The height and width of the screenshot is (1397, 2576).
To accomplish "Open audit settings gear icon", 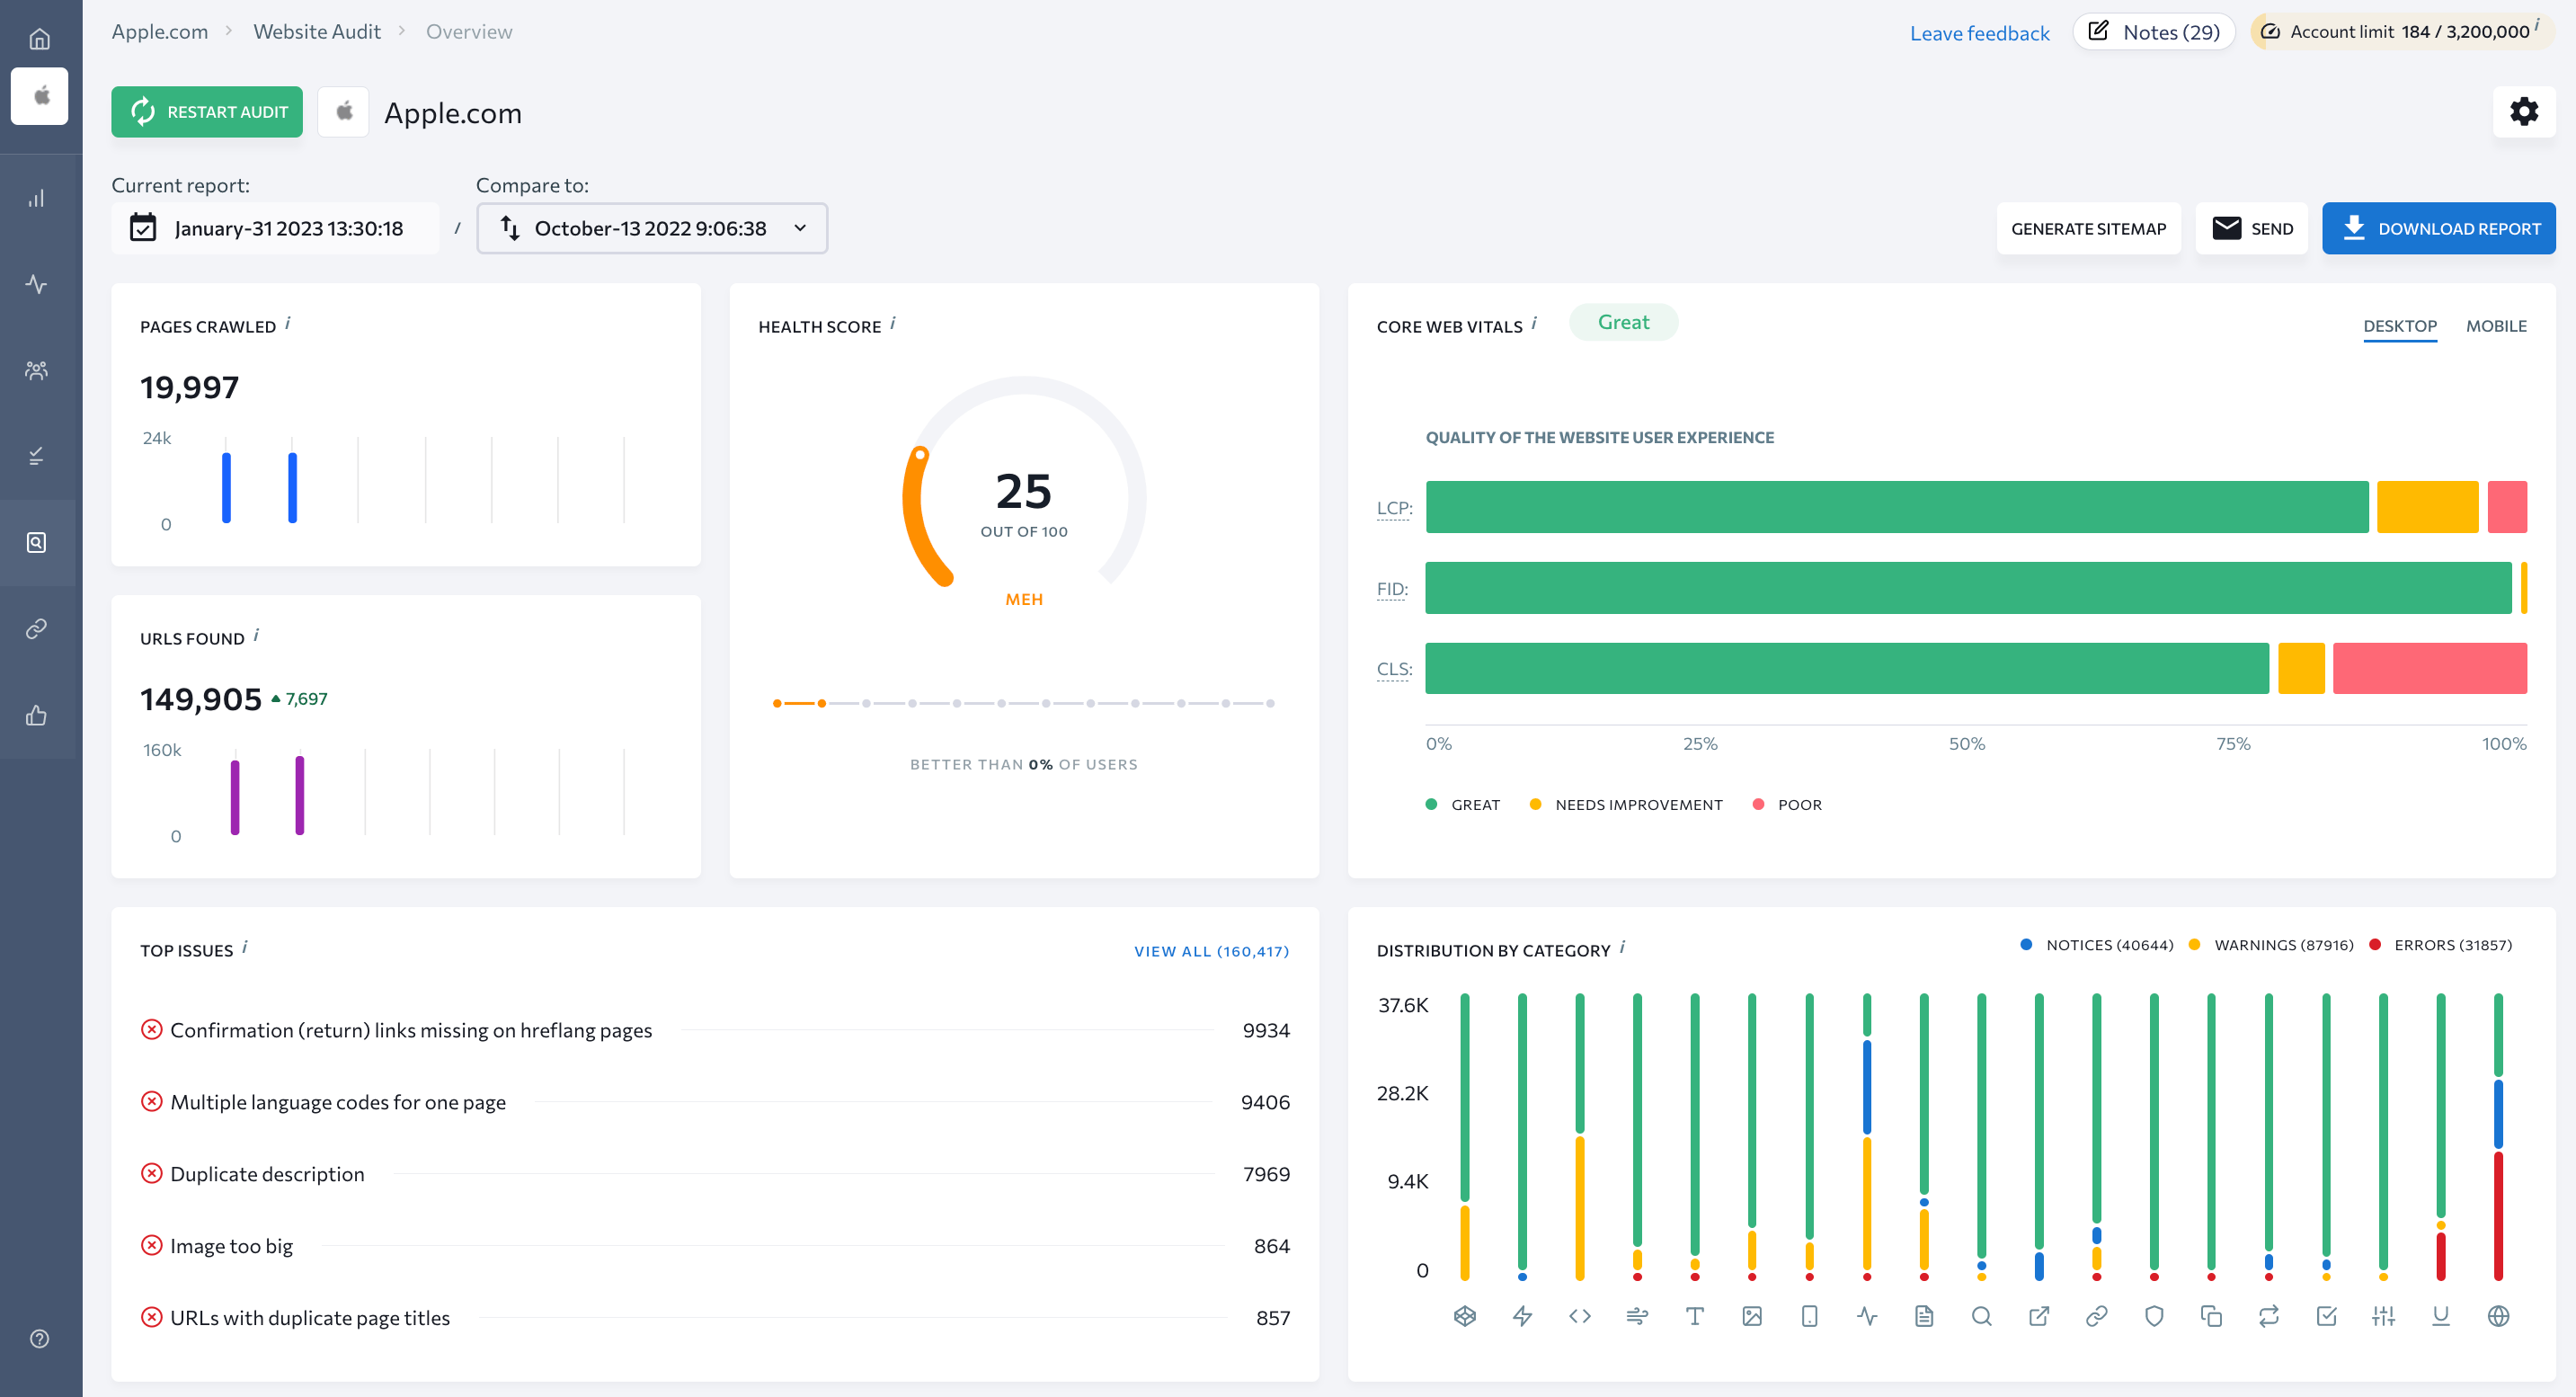I will click(x=2523, y=112).
